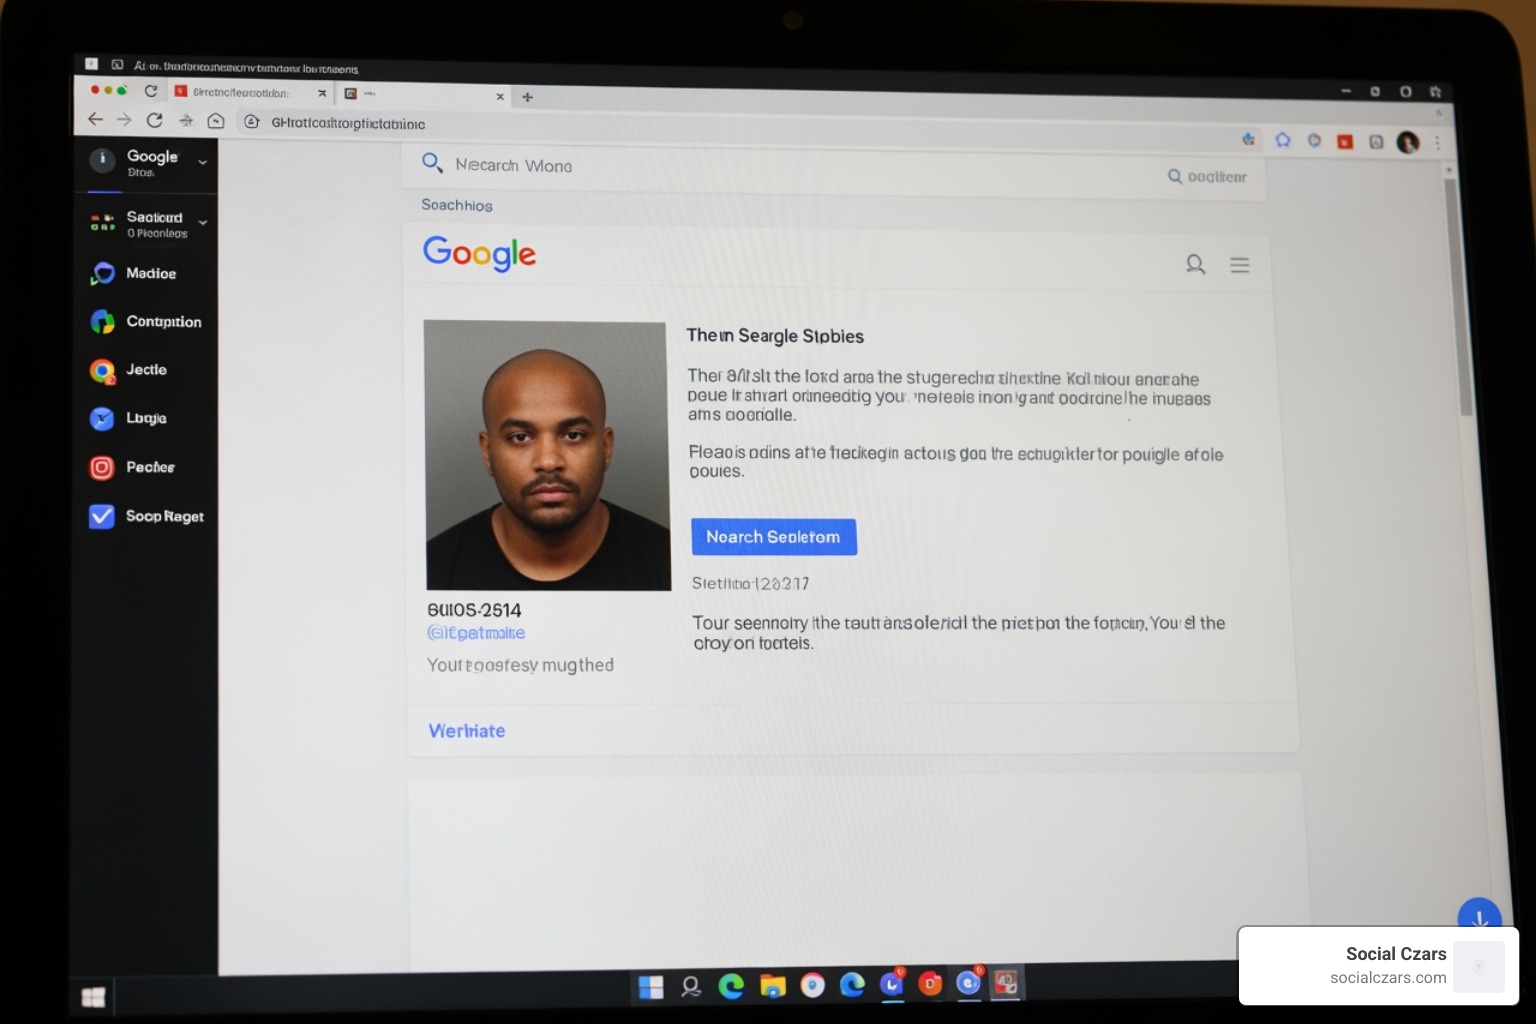
Task: Click the magnifier icon on the Google page header
Action: [1195, 264]
